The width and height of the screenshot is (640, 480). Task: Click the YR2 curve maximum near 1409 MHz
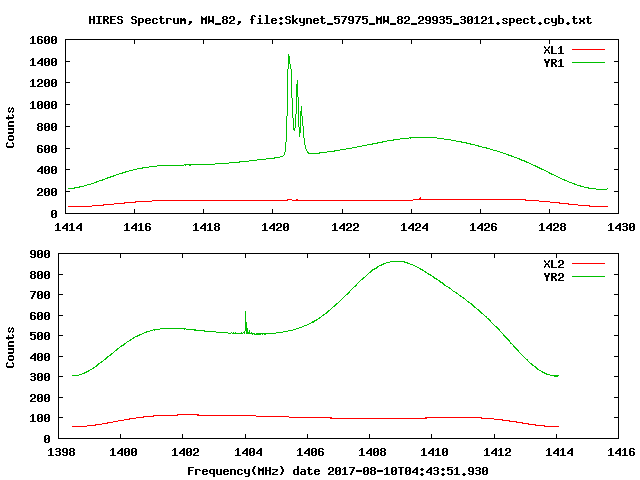click(397, 262)
